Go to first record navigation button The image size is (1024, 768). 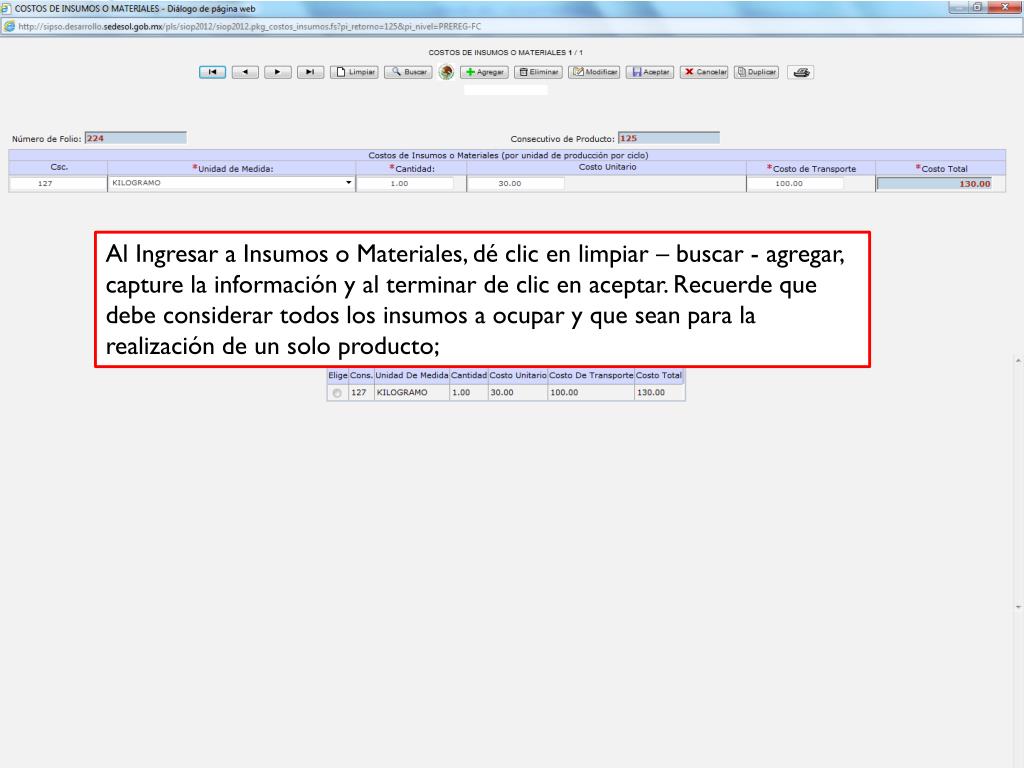(x=212, y=72)
